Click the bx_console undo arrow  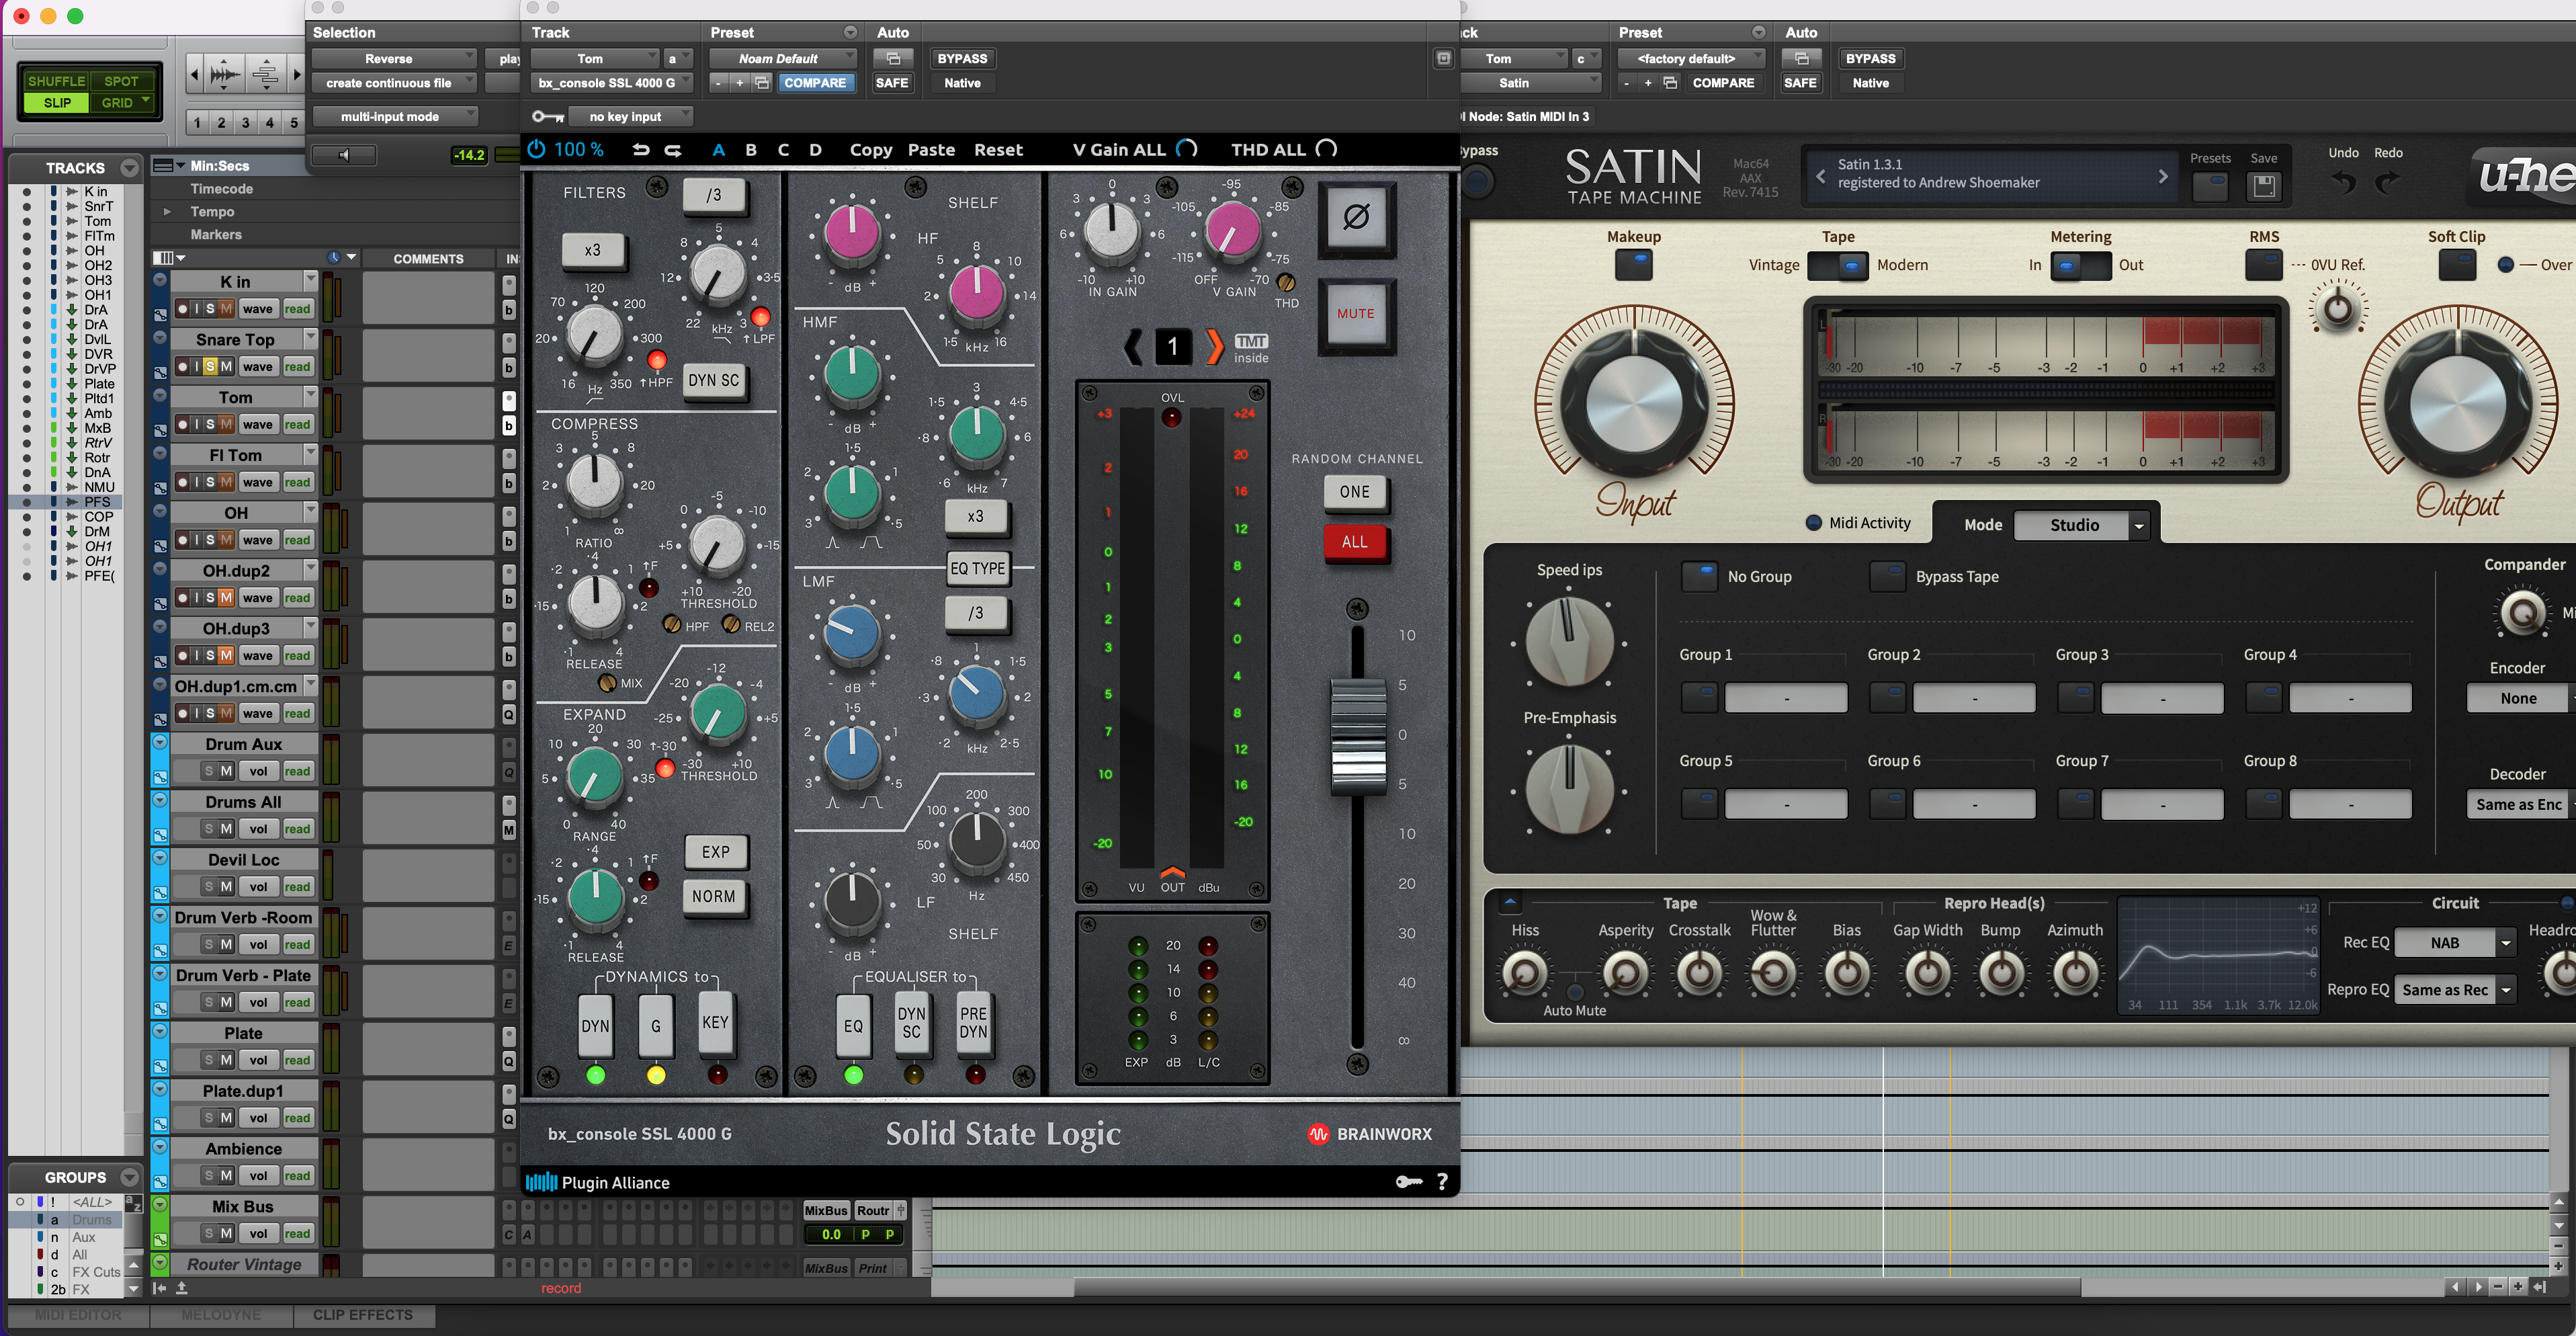(x=641, y=149)
